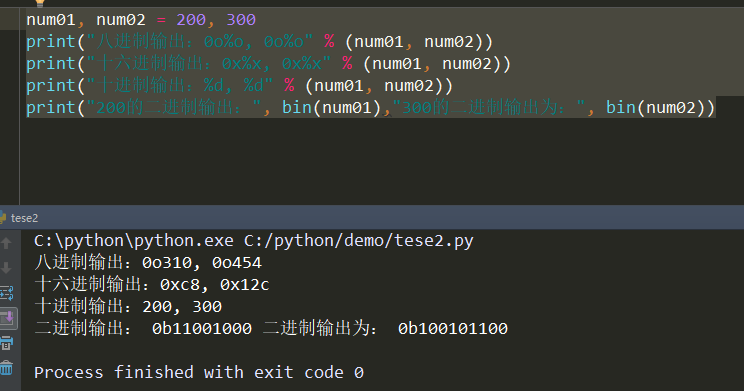The image size is (744, 391).
Task: Click the up stack trace arrow icon
Action: (x=6, y=243)
